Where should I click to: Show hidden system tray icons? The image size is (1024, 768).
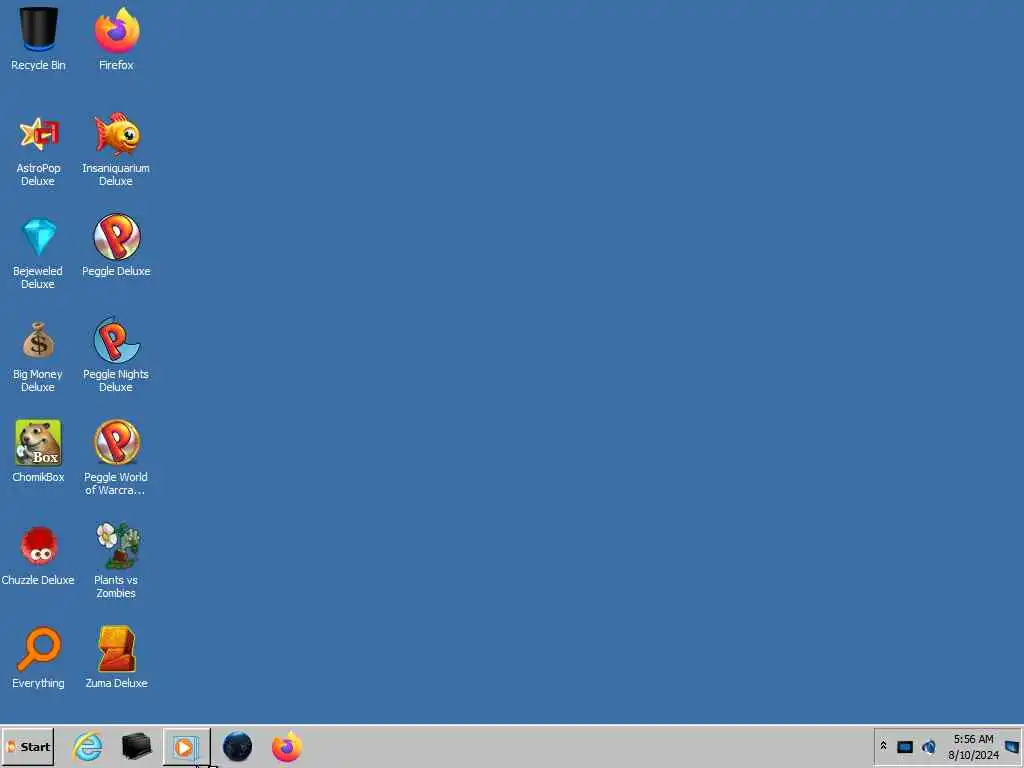click(x=884, y=746)
